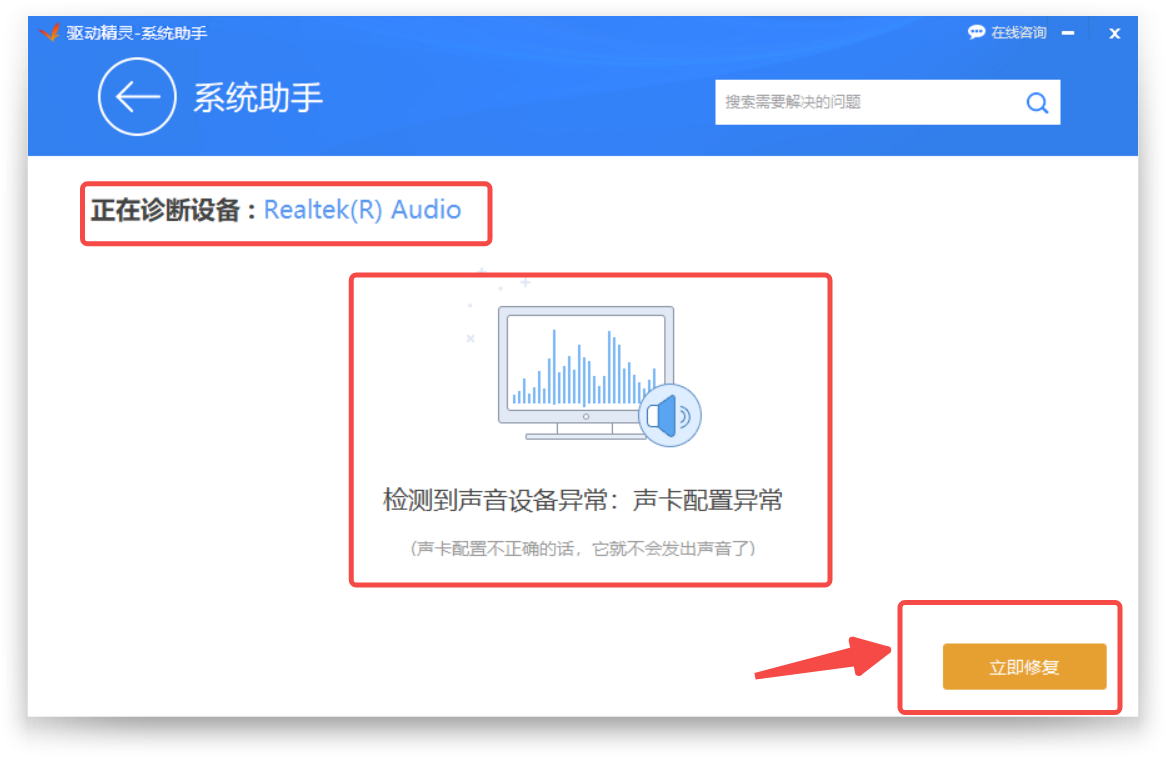Click the gray 声卡配置不正确 hint text
Screen dimensions: 1167x758
click(x=583, y=548)
